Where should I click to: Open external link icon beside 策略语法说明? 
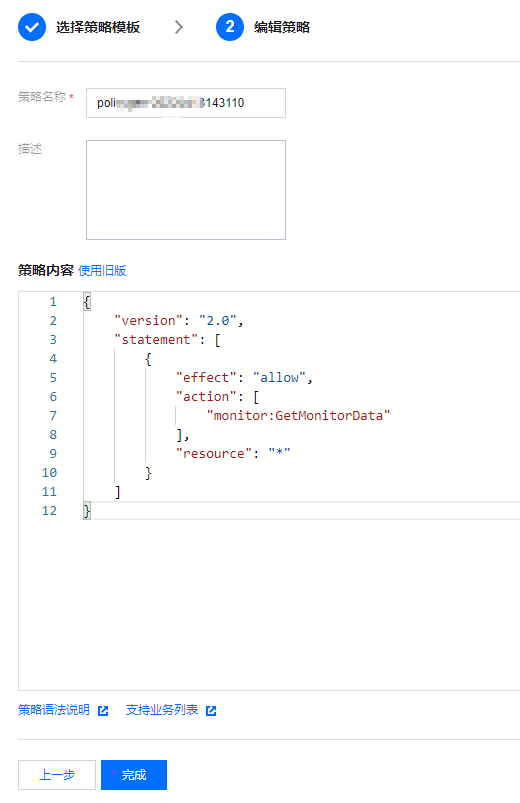(103, 711)
